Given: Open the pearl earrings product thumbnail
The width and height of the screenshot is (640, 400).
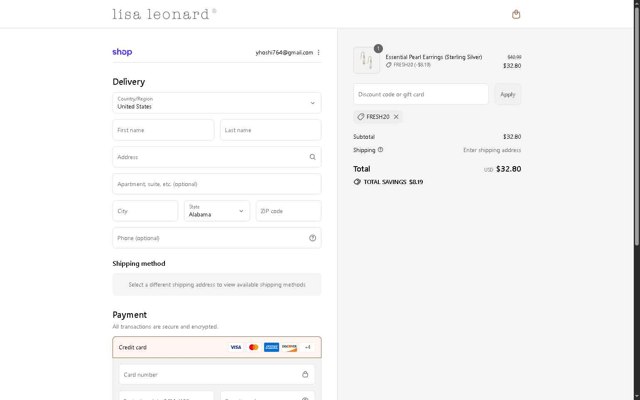Looking at the screenshot, I should 367,60.
